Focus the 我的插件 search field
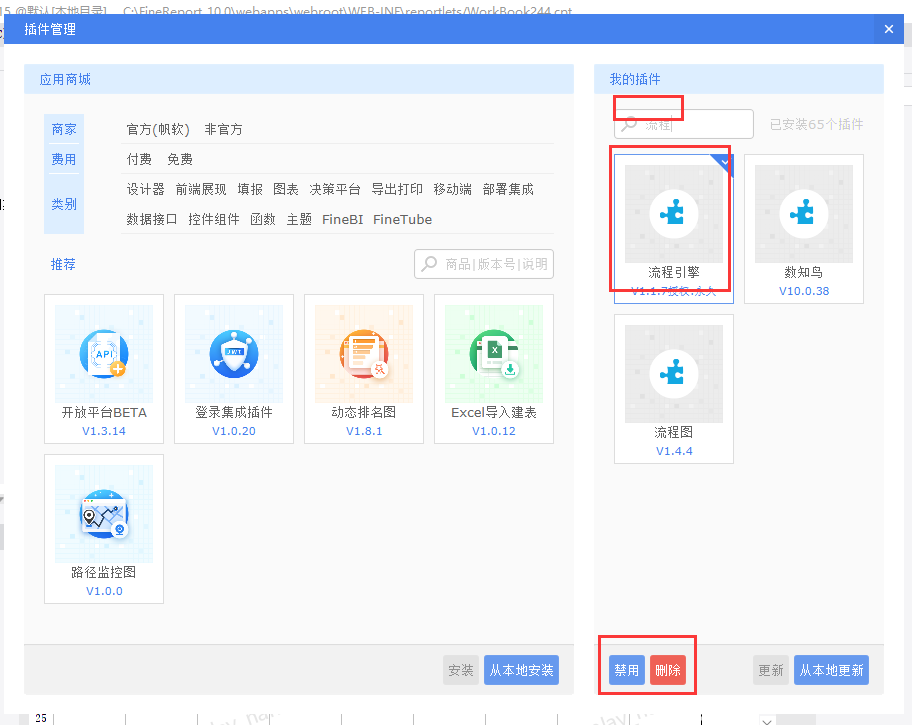Image resolution: width=912 pixels, height=725 pixels. point(684,124)
